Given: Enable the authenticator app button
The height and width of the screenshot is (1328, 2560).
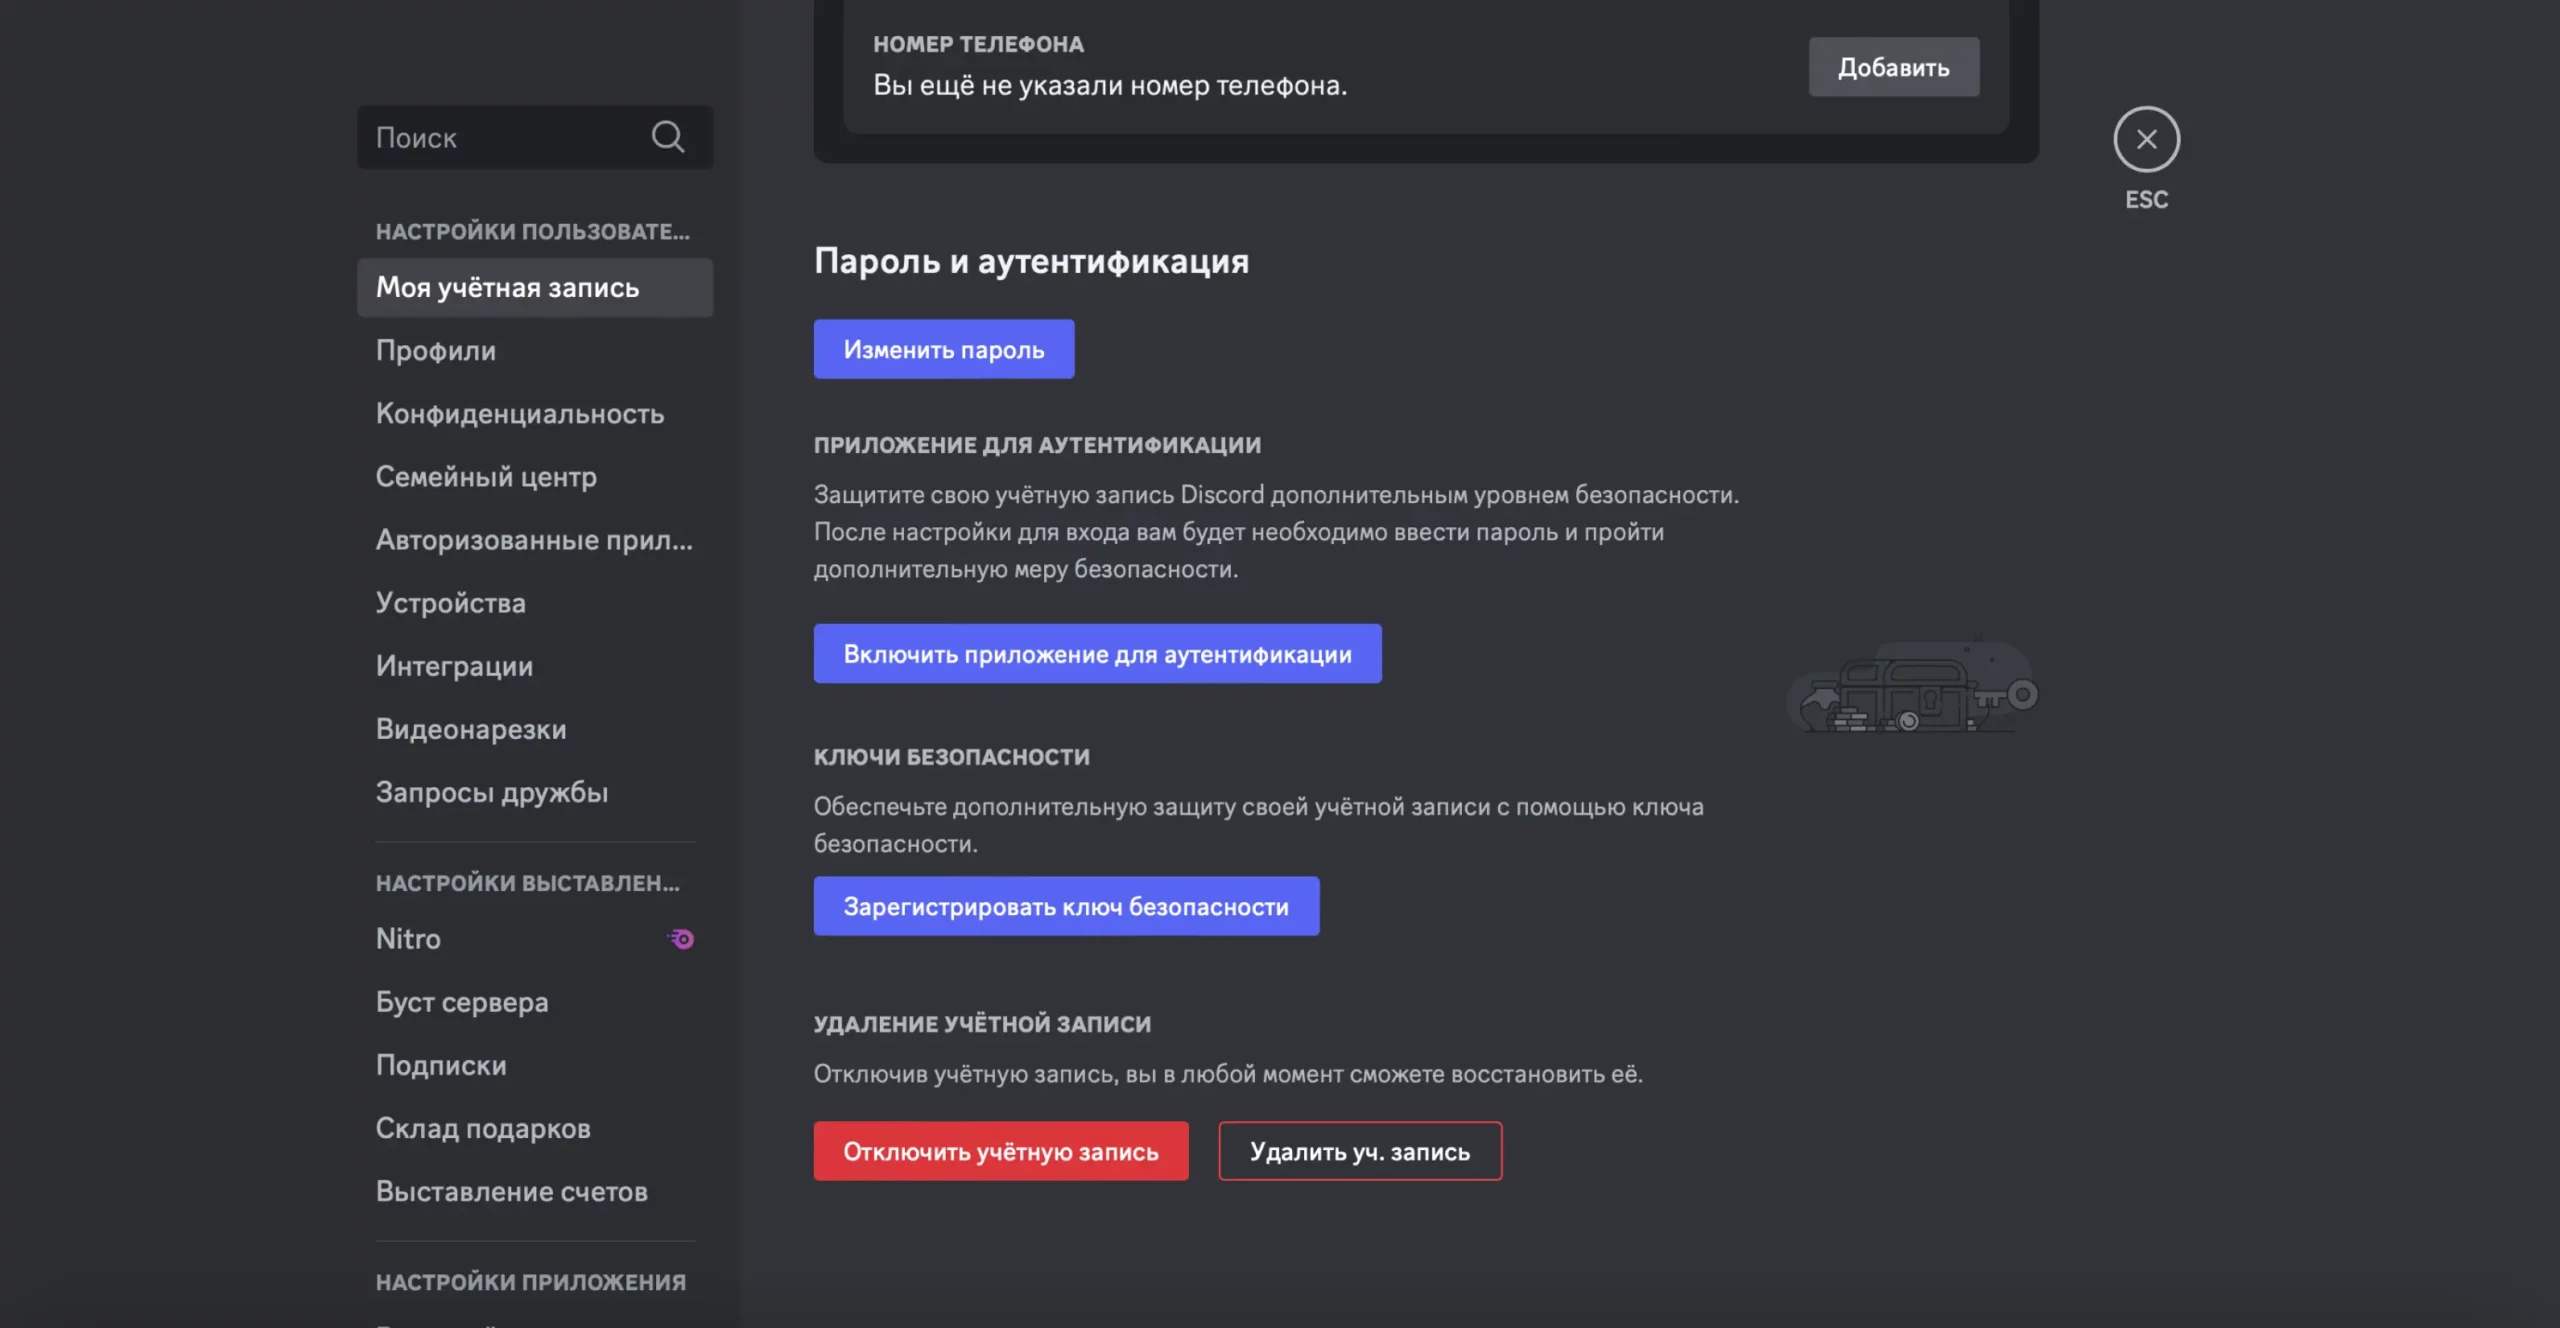Looking at the screenshot, I should [x=1097, y=654].
